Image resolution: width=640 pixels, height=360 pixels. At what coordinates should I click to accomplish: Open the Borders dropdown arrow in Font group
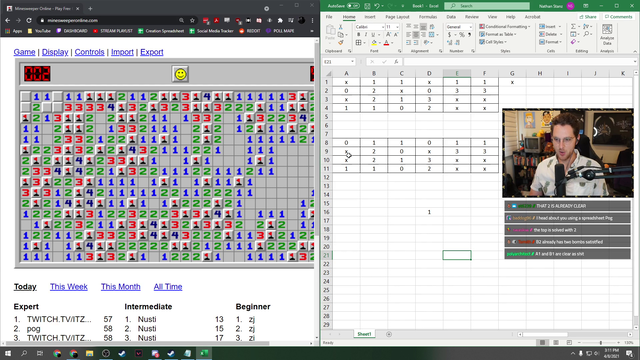click(x=364, y=42)
